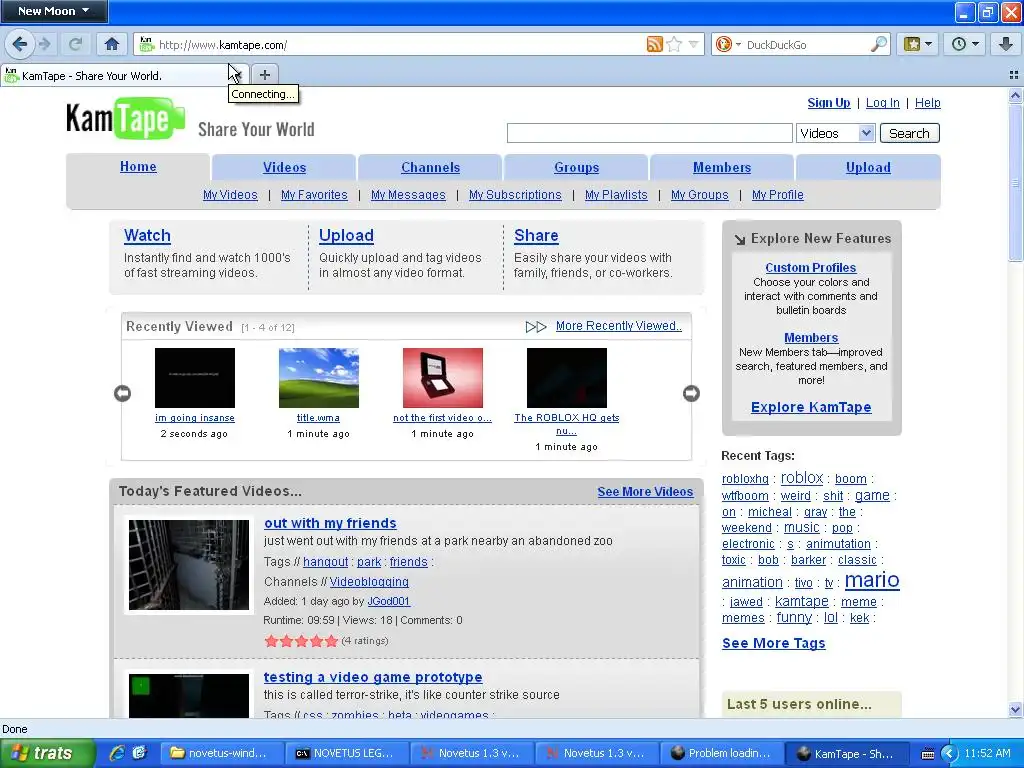Open uploader JGod001 profile link
The height and width of the screenshot is (768, 1024).
[389, 601]
